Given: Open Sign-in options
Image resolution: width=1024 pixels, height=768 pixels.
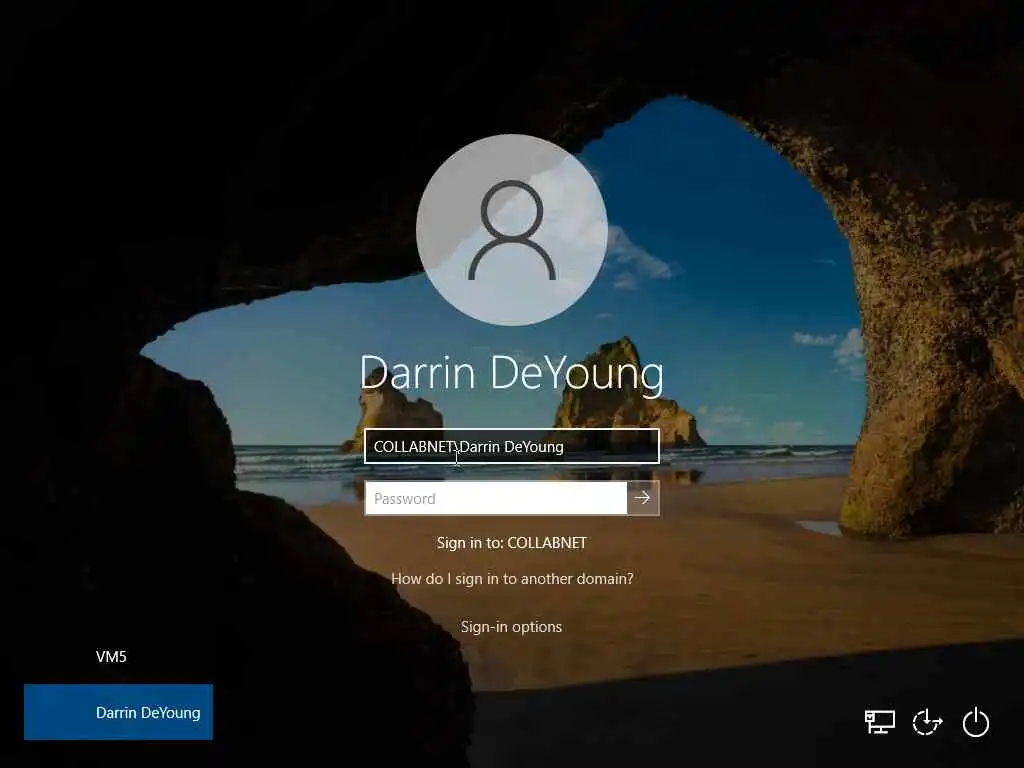Looking at the screenshot, I should (511, 627).
